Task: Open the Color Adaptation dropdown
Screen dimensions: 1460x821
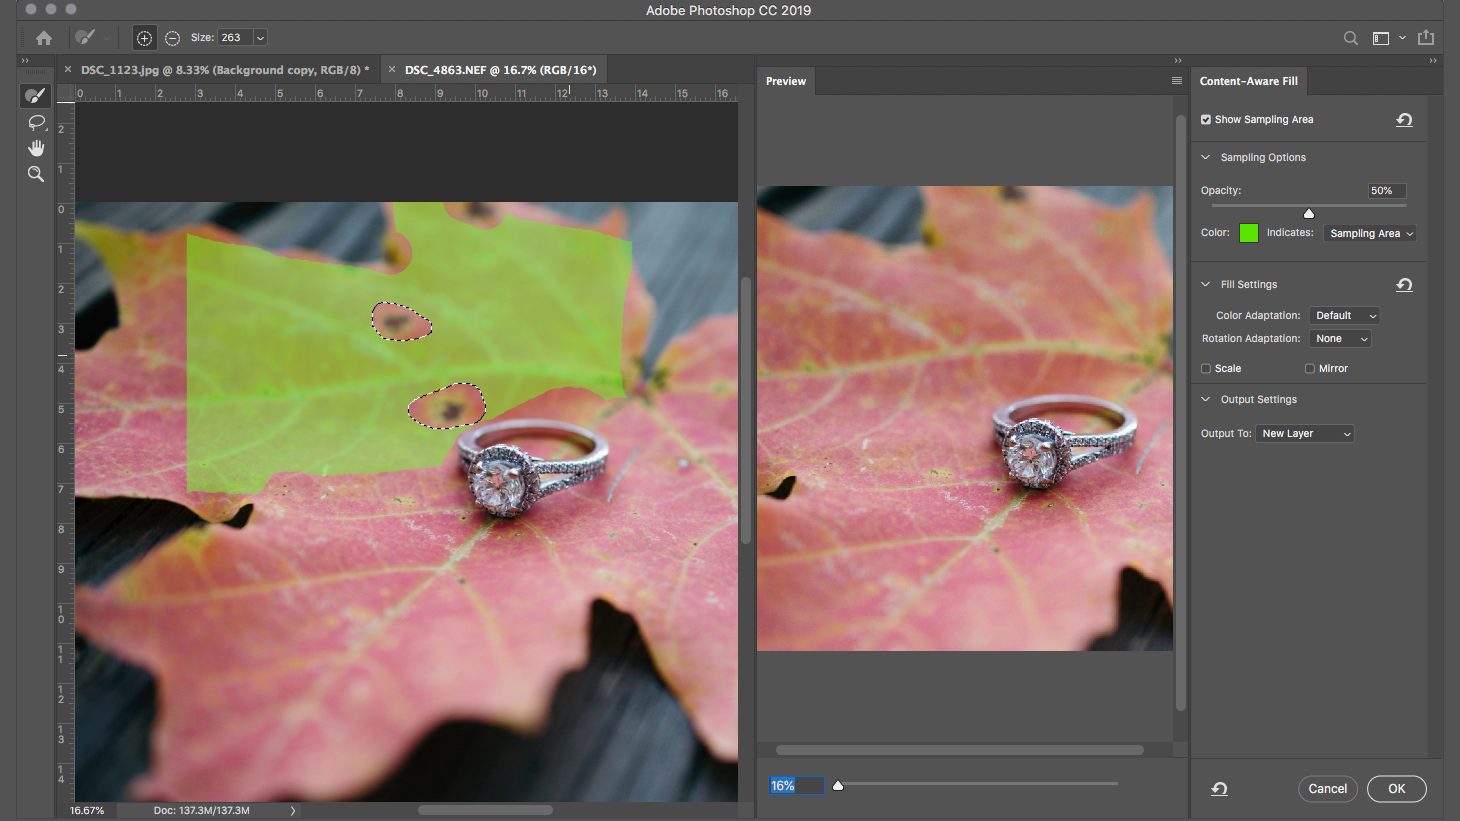Action: 1344,316
